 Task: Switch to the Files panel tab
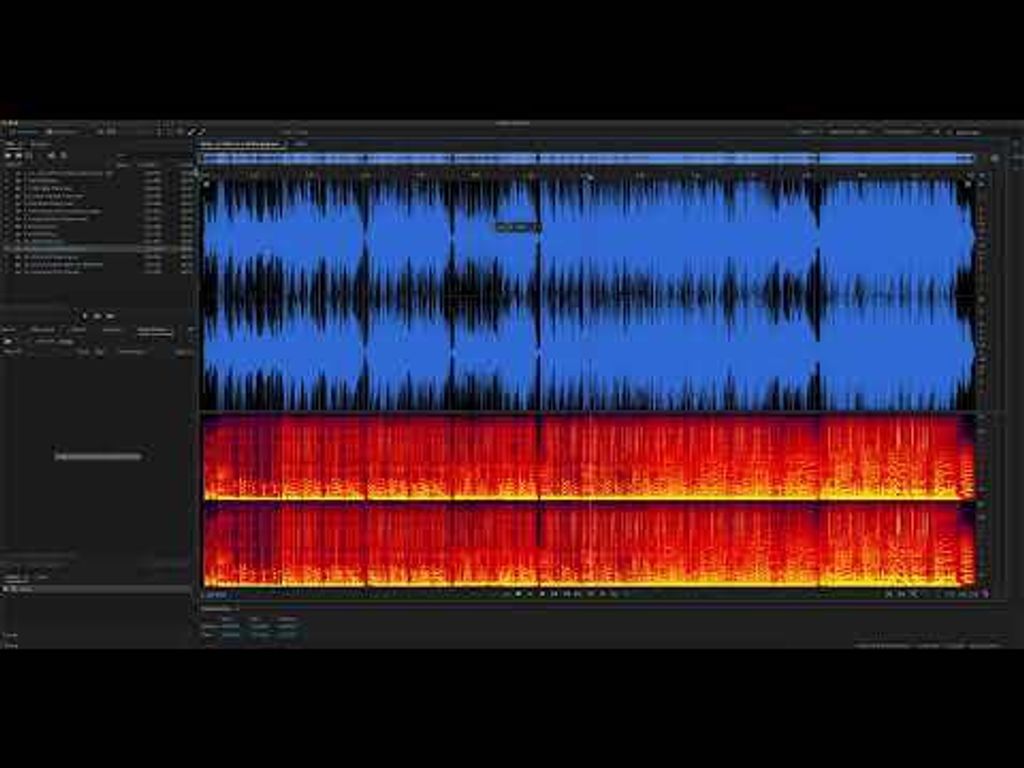coord(10,144)
